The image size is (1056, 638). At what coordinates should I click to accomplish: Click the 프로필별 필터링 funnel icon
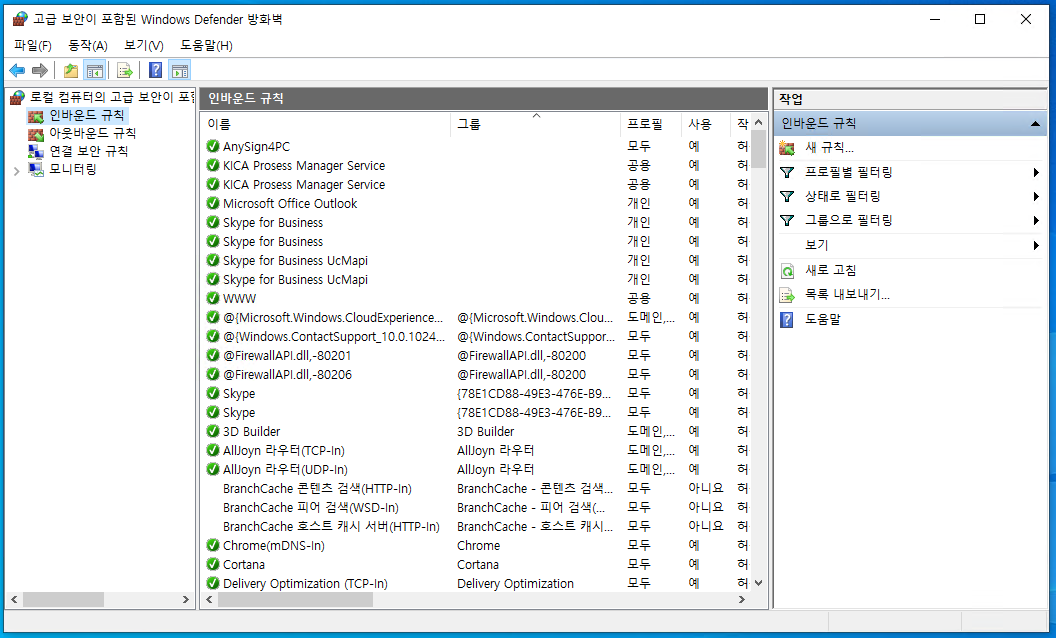point(787,172)
